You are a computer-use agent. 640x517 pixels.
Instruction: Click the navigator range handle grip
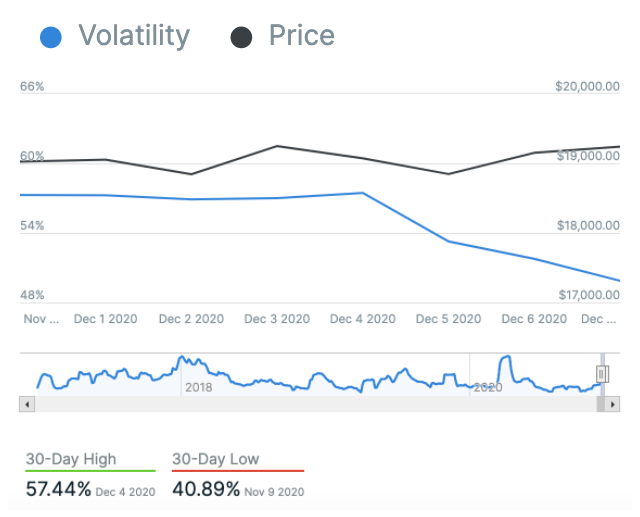tap(602, 373)
